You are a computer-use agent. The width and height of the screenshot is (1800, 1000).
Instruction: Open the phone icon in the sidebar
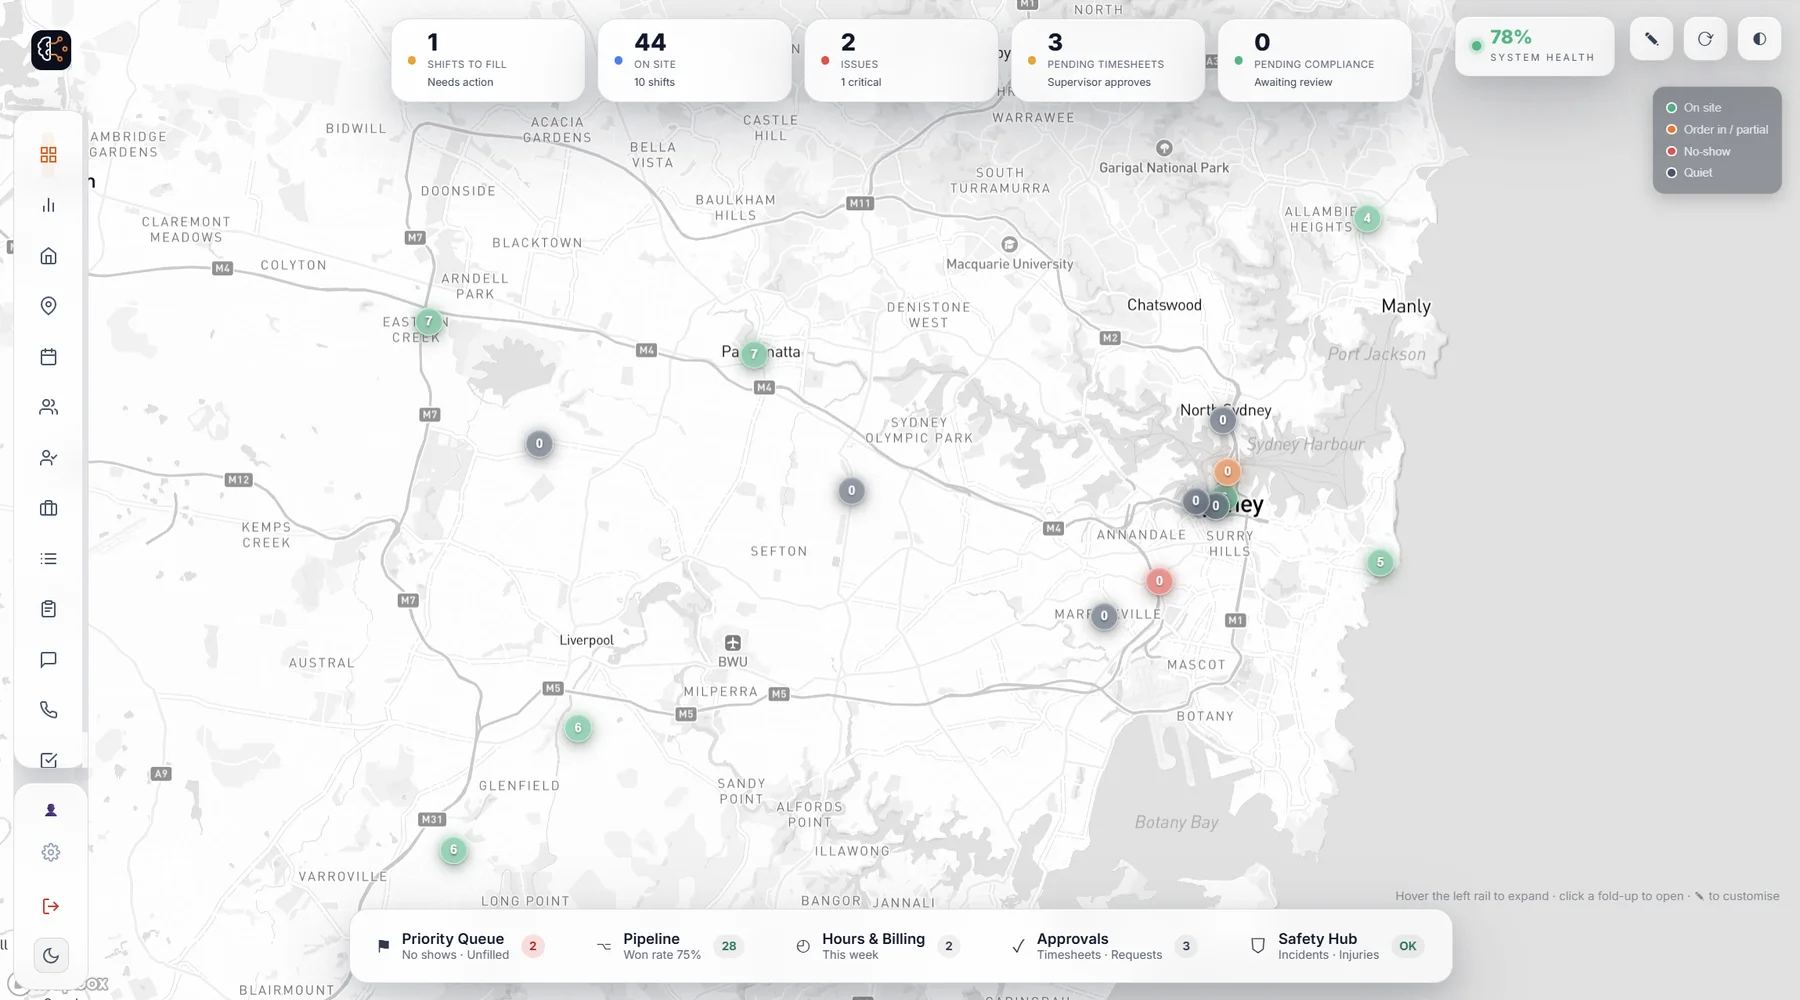click(x=48, y=710)
